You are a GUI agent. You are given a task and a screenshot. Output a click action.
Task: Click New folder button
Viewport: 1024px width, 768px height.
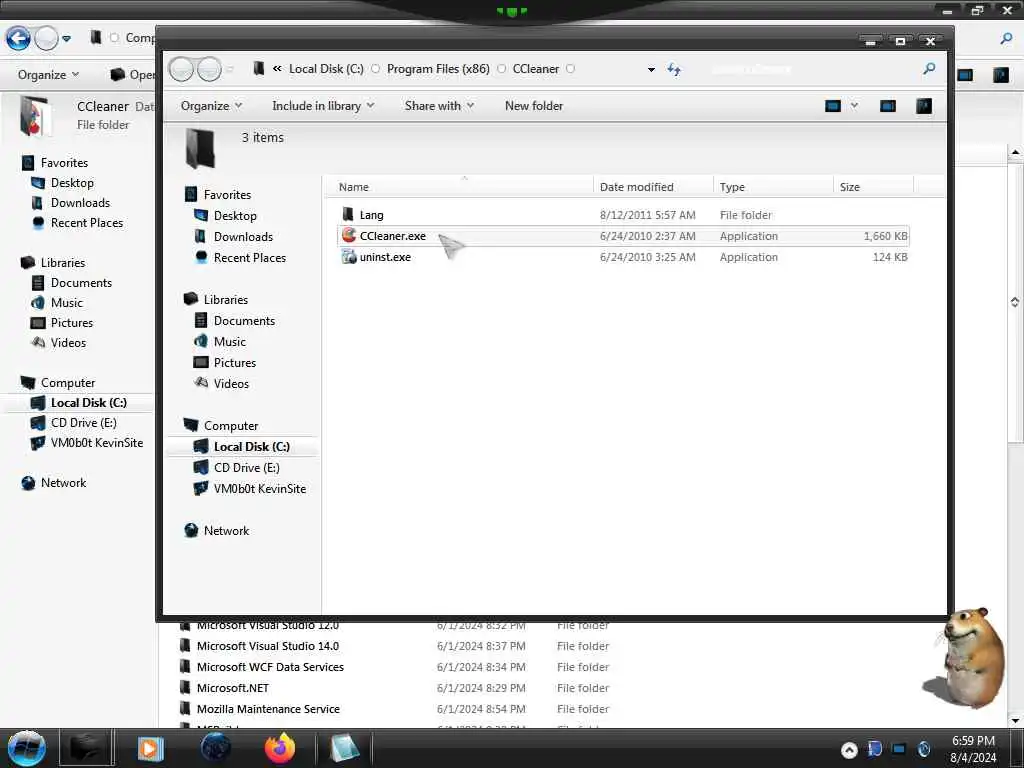pyautogui.click(x=534, y=106)
